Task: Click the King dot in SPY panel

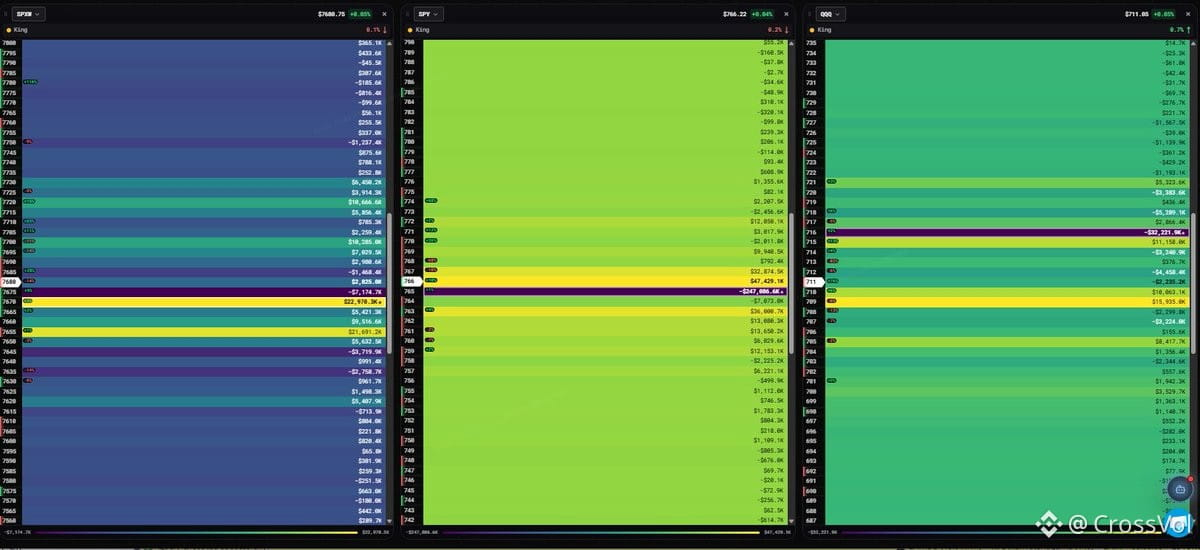Action: (x=409, y=31)
